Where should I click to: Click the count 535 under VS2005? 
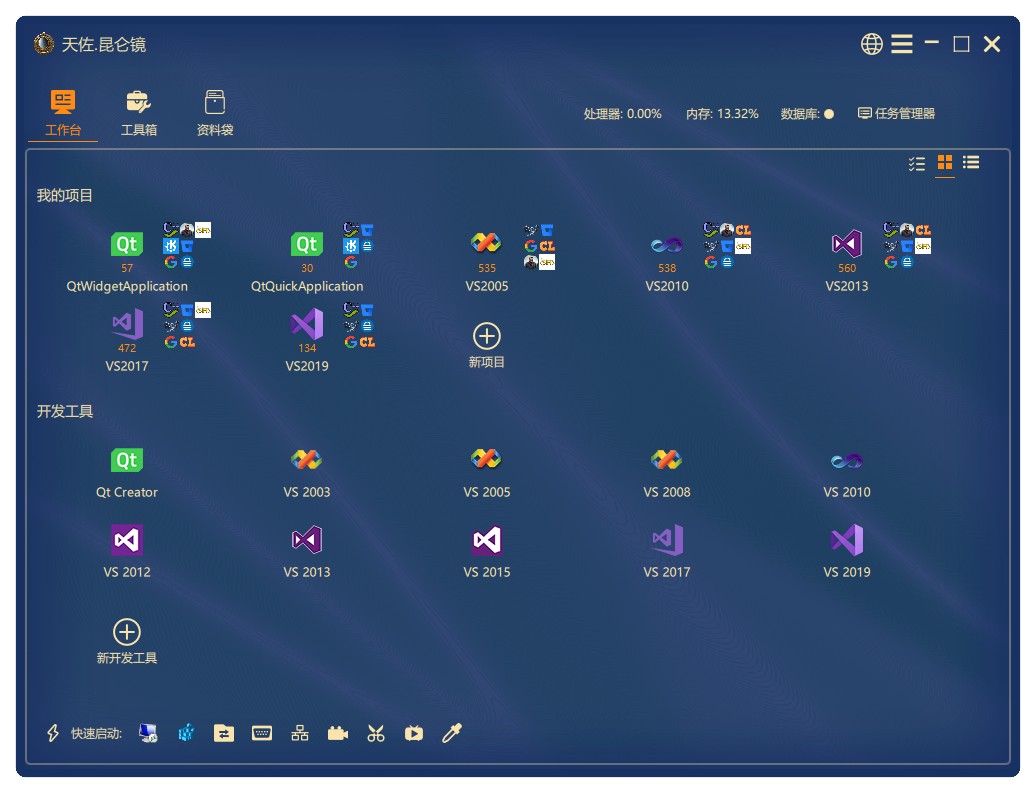point(486,268)
